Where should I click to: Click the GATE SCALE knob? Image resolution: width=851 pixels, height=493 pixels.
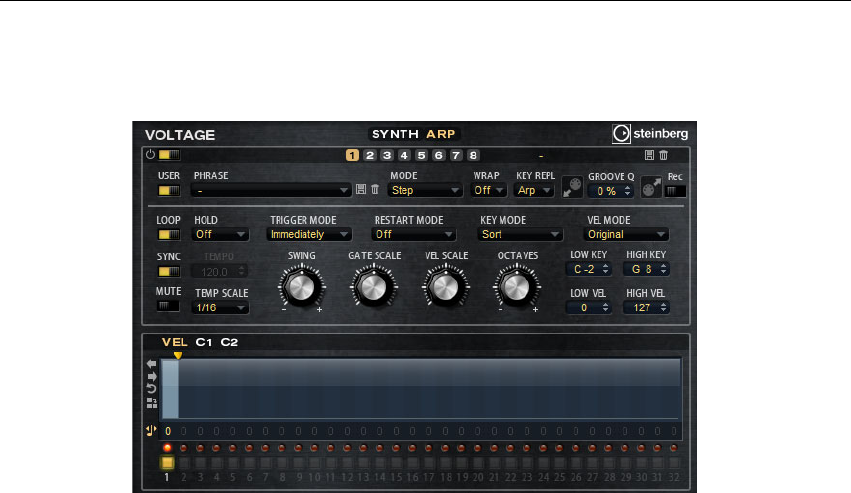coord(373,287)
